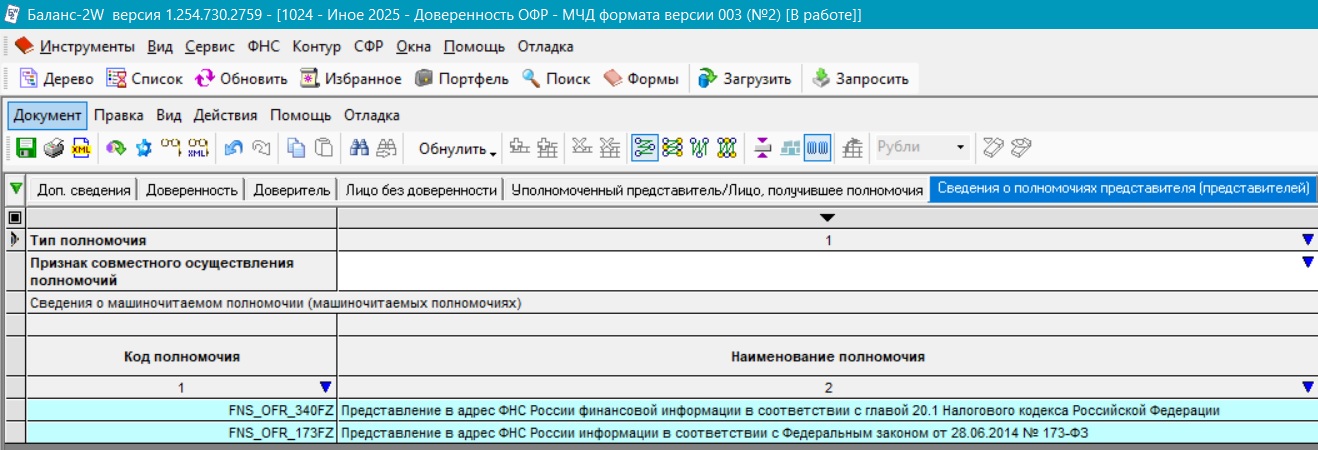This screenshot has height=450, width=1318.
Task: Click the grey building-shaped icon
Action: (x=852, y=148)
